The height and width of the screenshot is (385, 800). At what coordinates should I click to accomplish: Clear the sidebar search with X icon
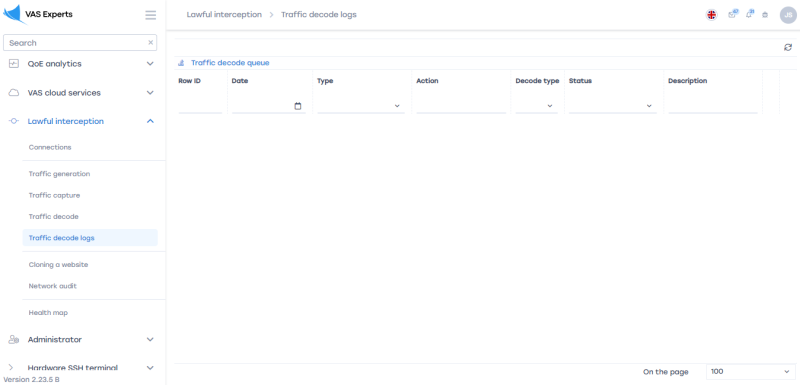point(151,43)
